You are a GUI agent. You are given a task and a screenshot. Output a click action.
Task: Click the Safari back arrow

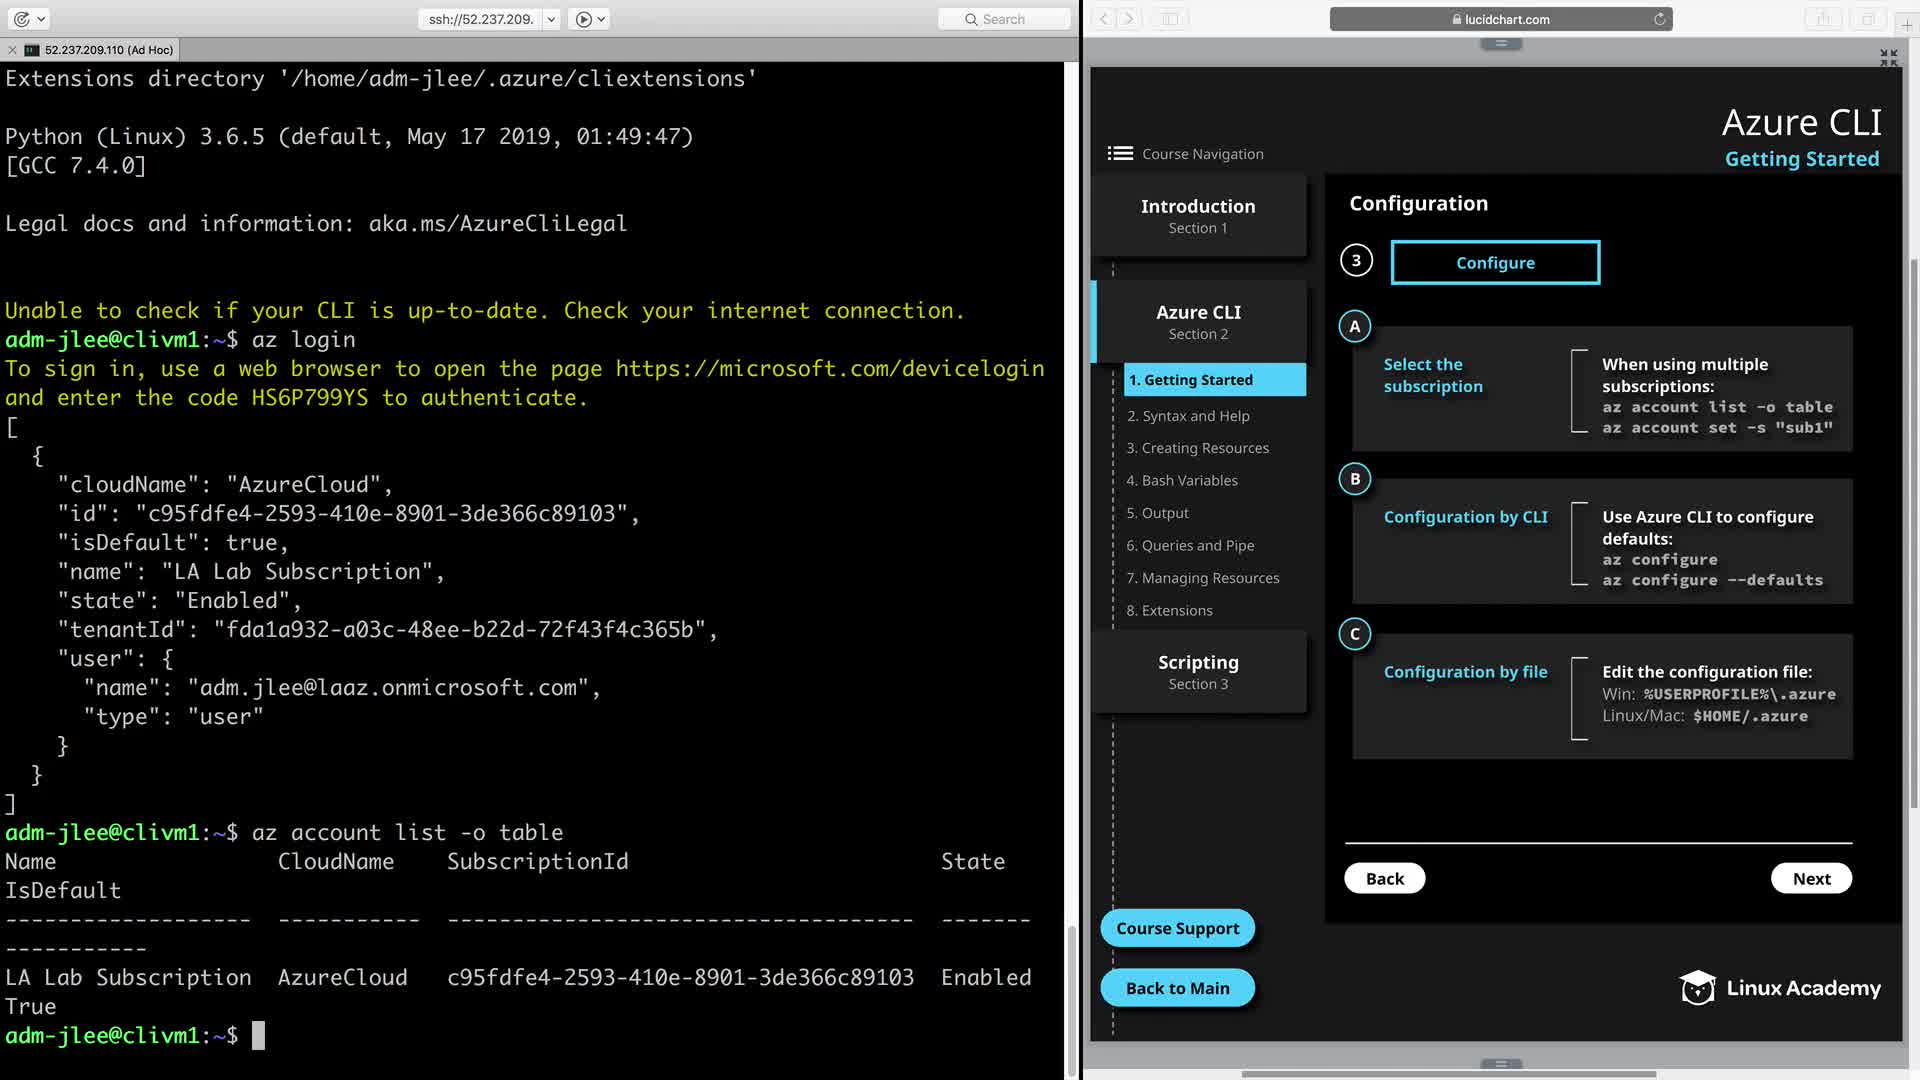(1104, 19)
